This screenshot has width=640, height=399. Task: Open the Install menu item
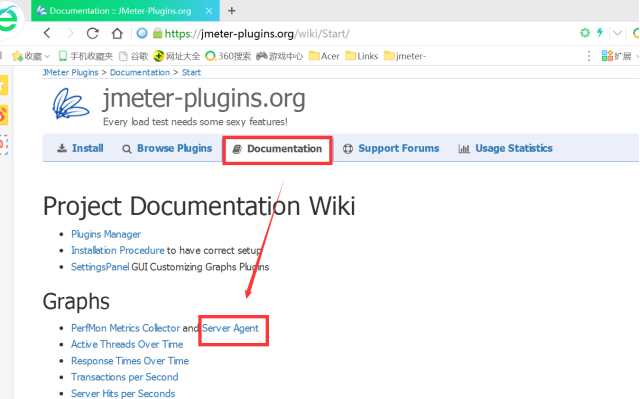[x=80, y=148]
